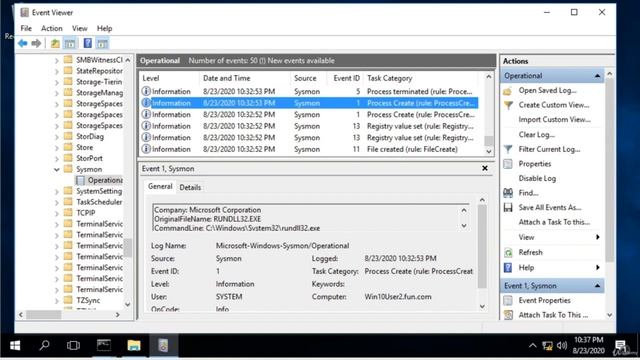This screenshot has width=640, height=360.
Task: Click the event list scroll down arrow
Action: coord(489,151)
